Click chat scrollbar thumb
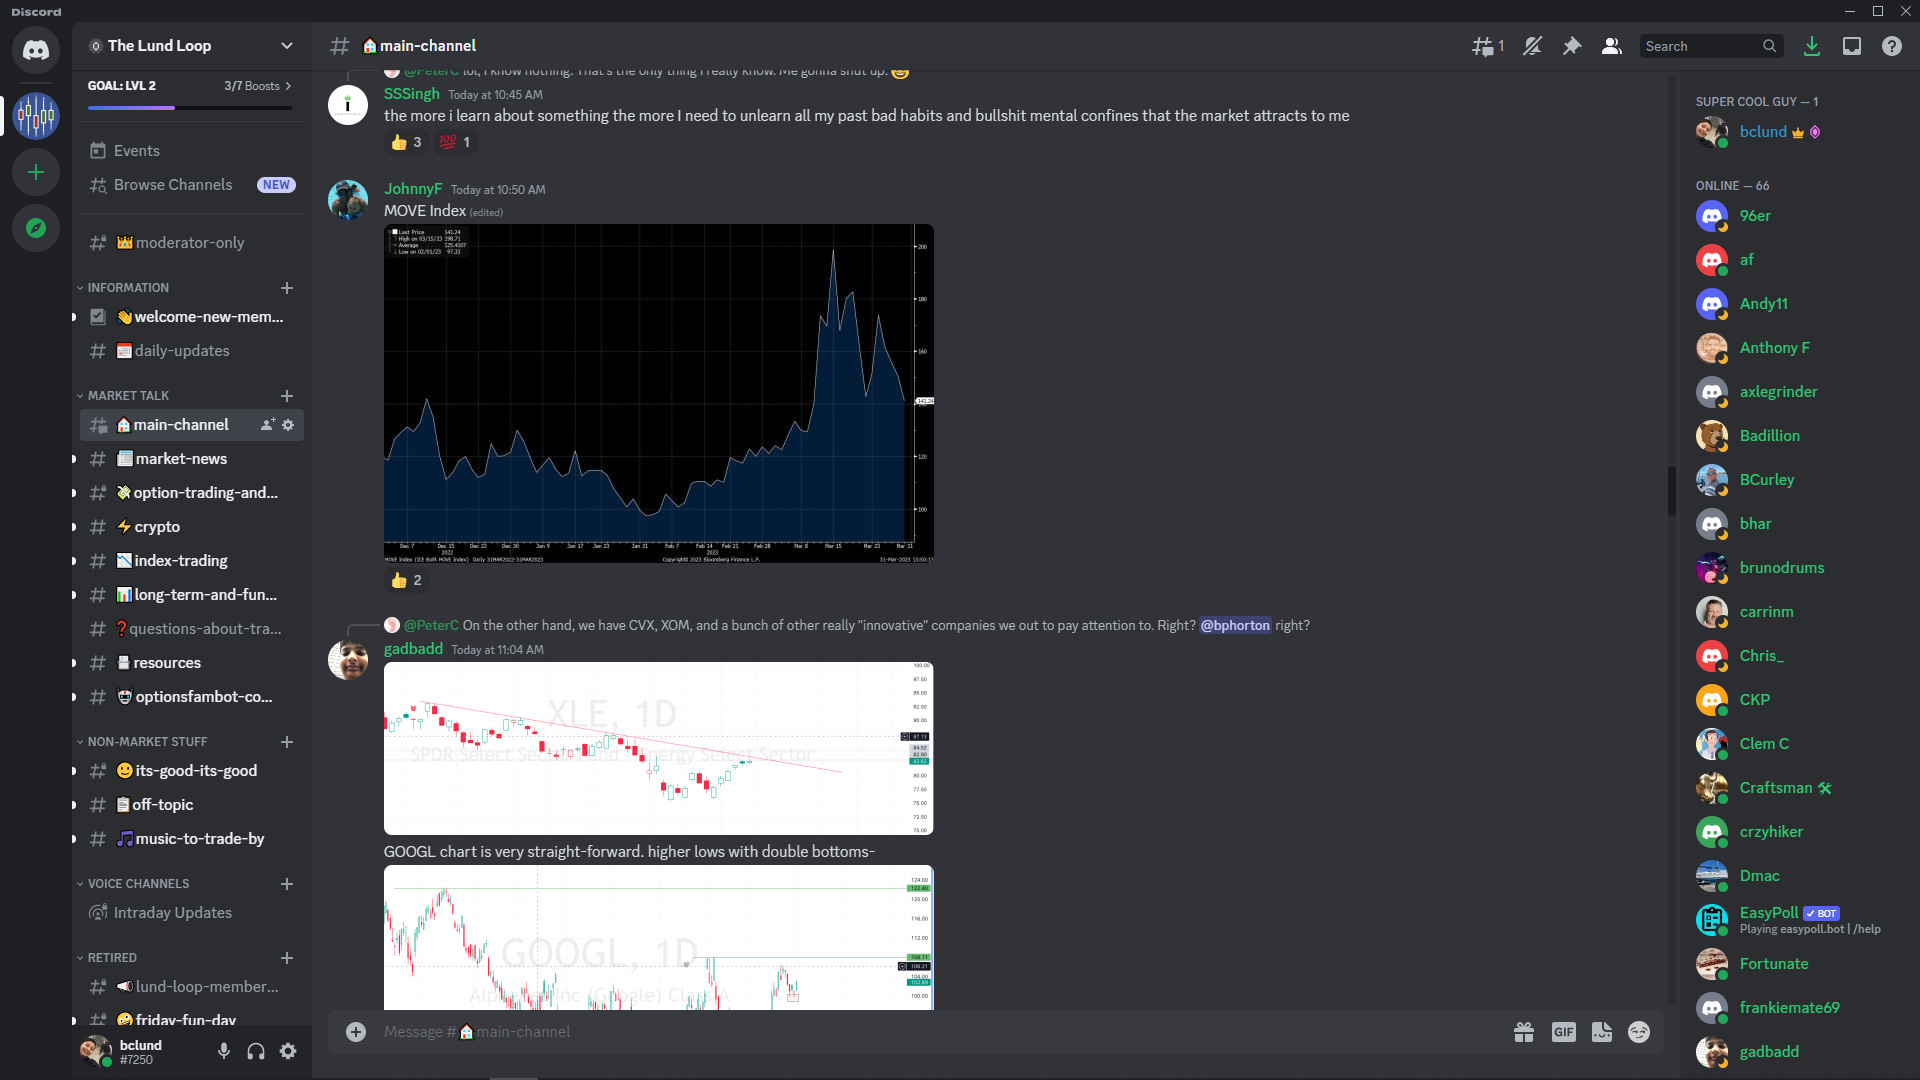The height and width of the screenshot is (1080, 1920). coord(1671,490)
